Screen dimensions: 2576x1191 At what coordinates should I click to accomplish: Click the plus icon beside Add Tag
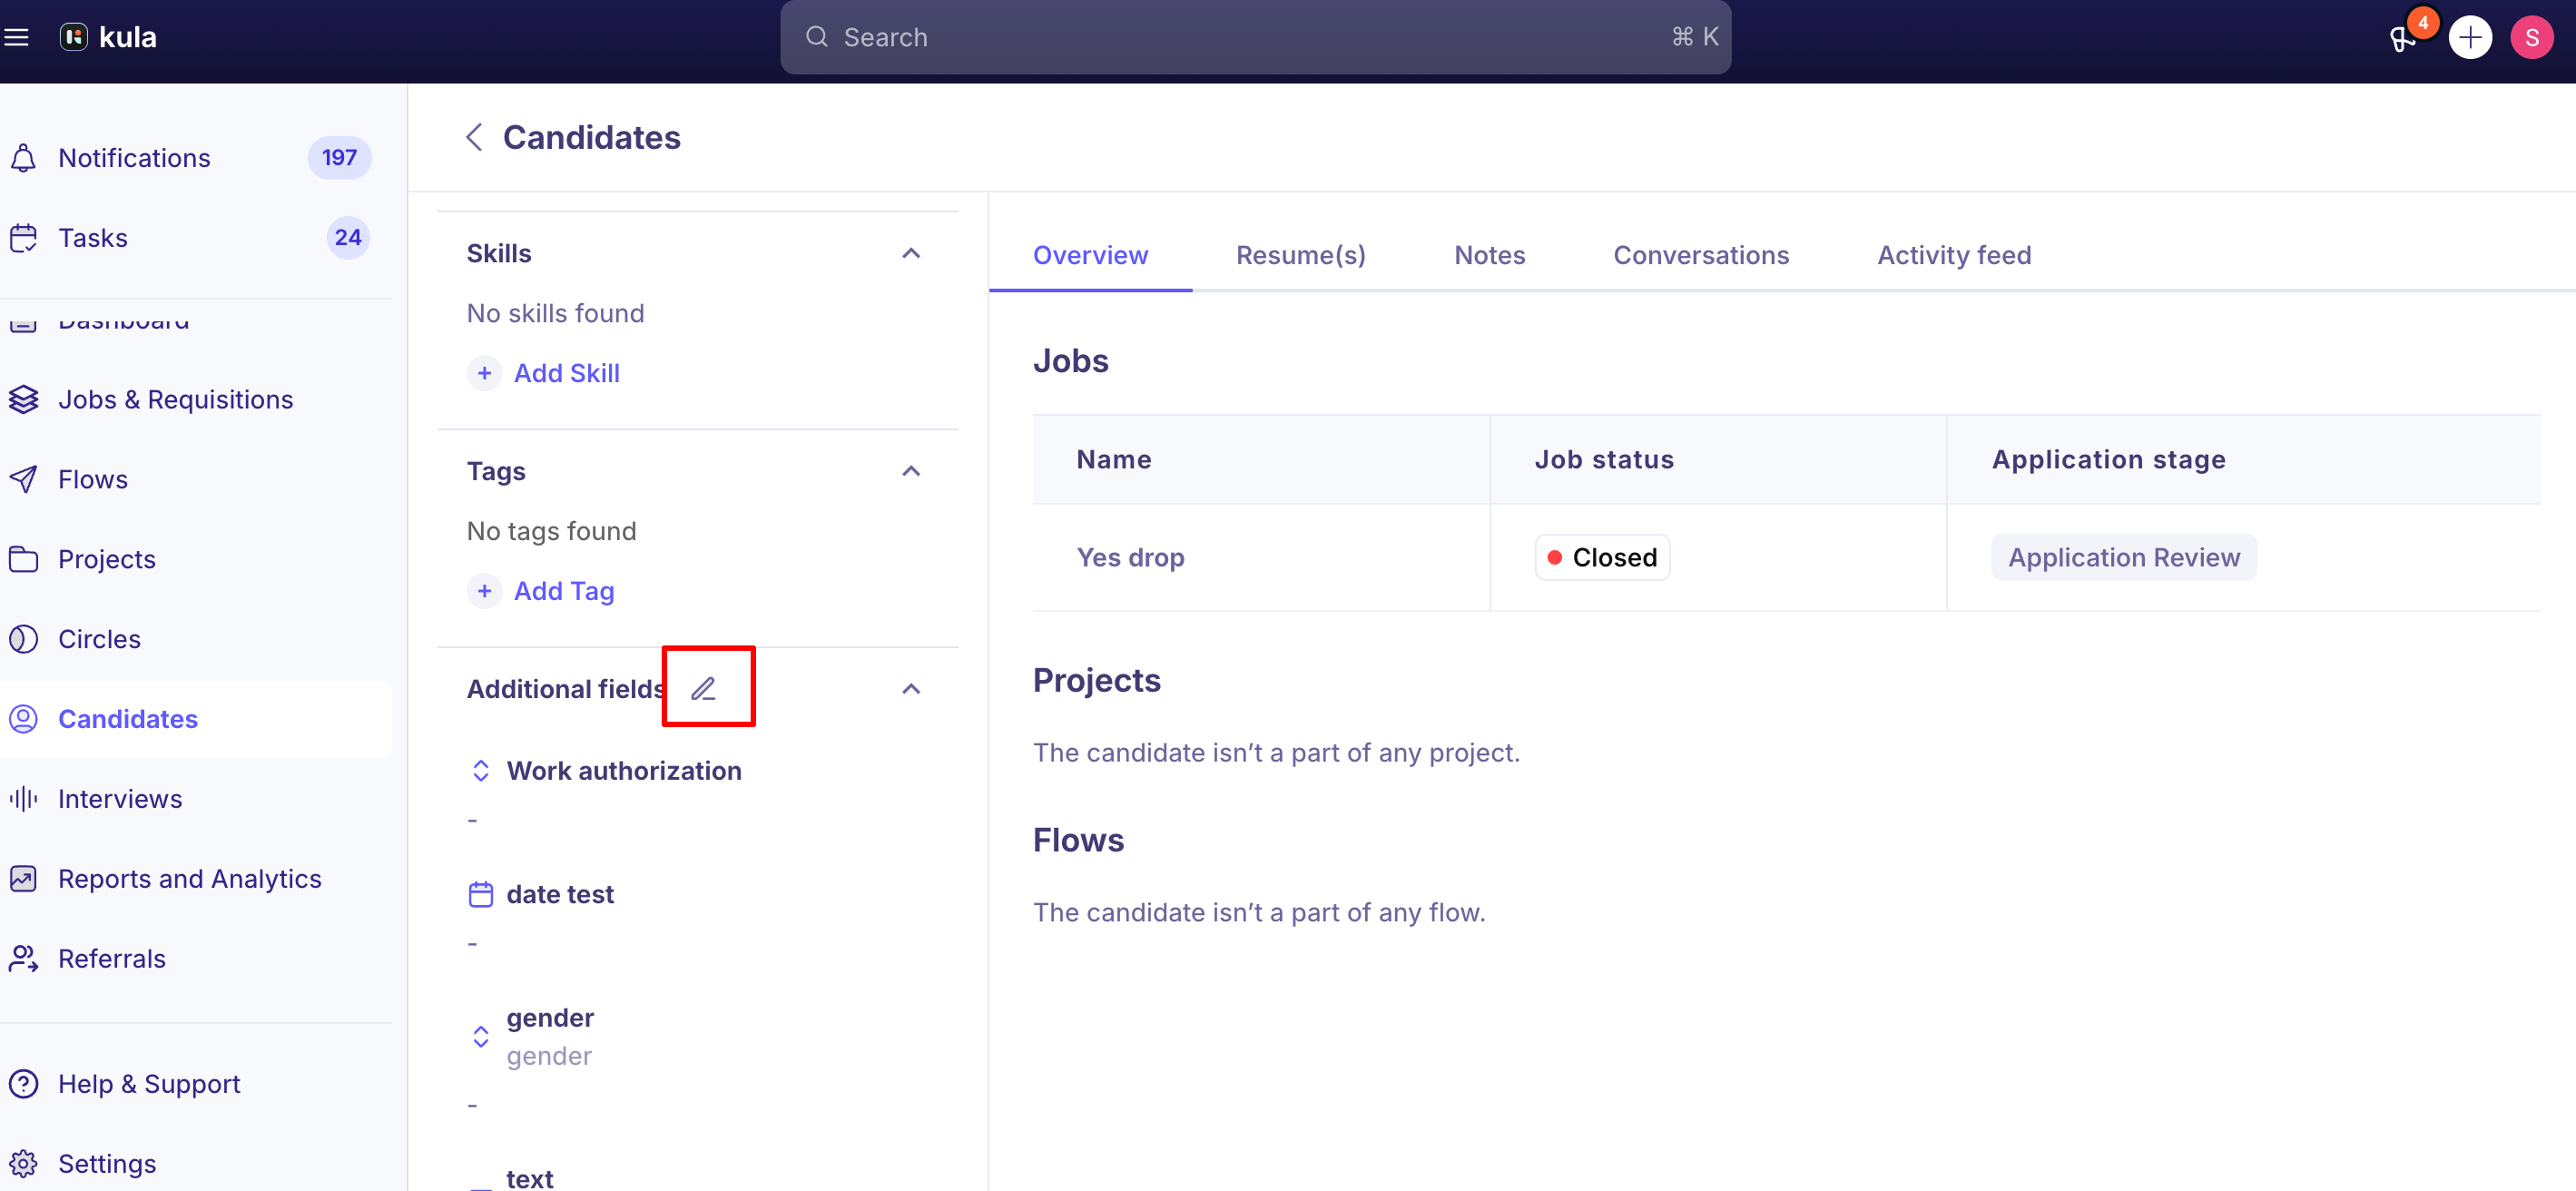tap(484, 591)
